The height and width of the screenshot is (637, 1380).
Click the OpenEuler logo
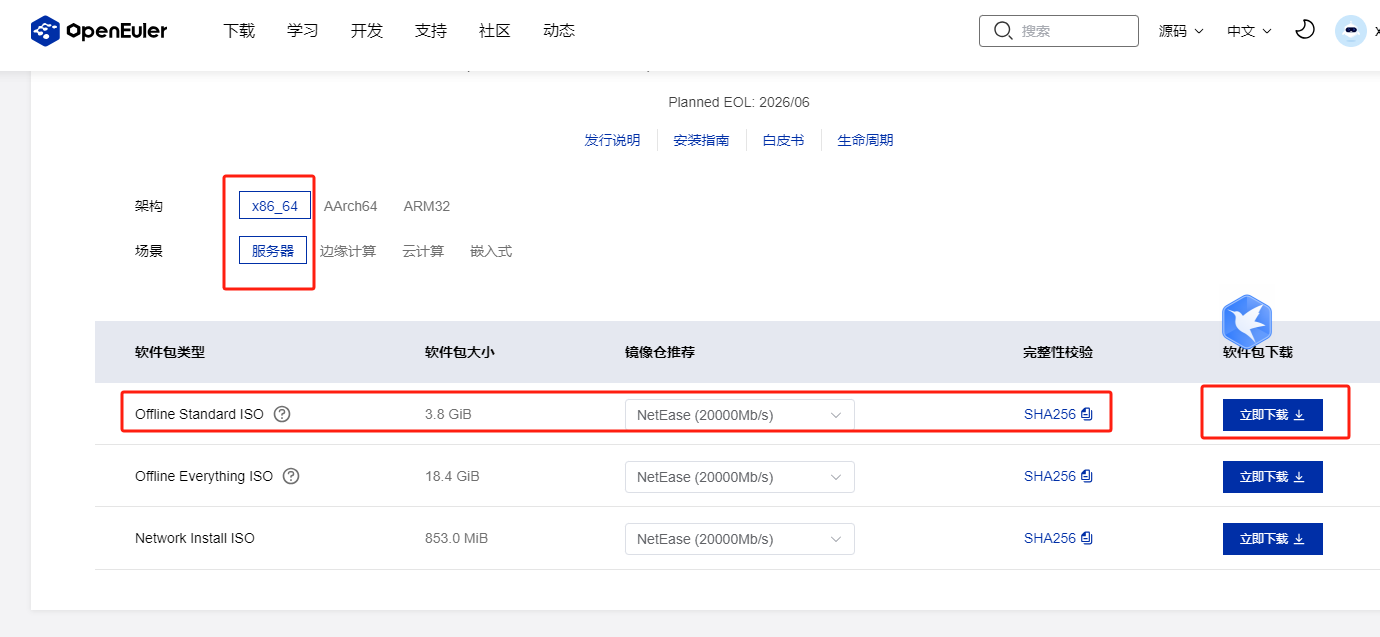click(99, 31)
